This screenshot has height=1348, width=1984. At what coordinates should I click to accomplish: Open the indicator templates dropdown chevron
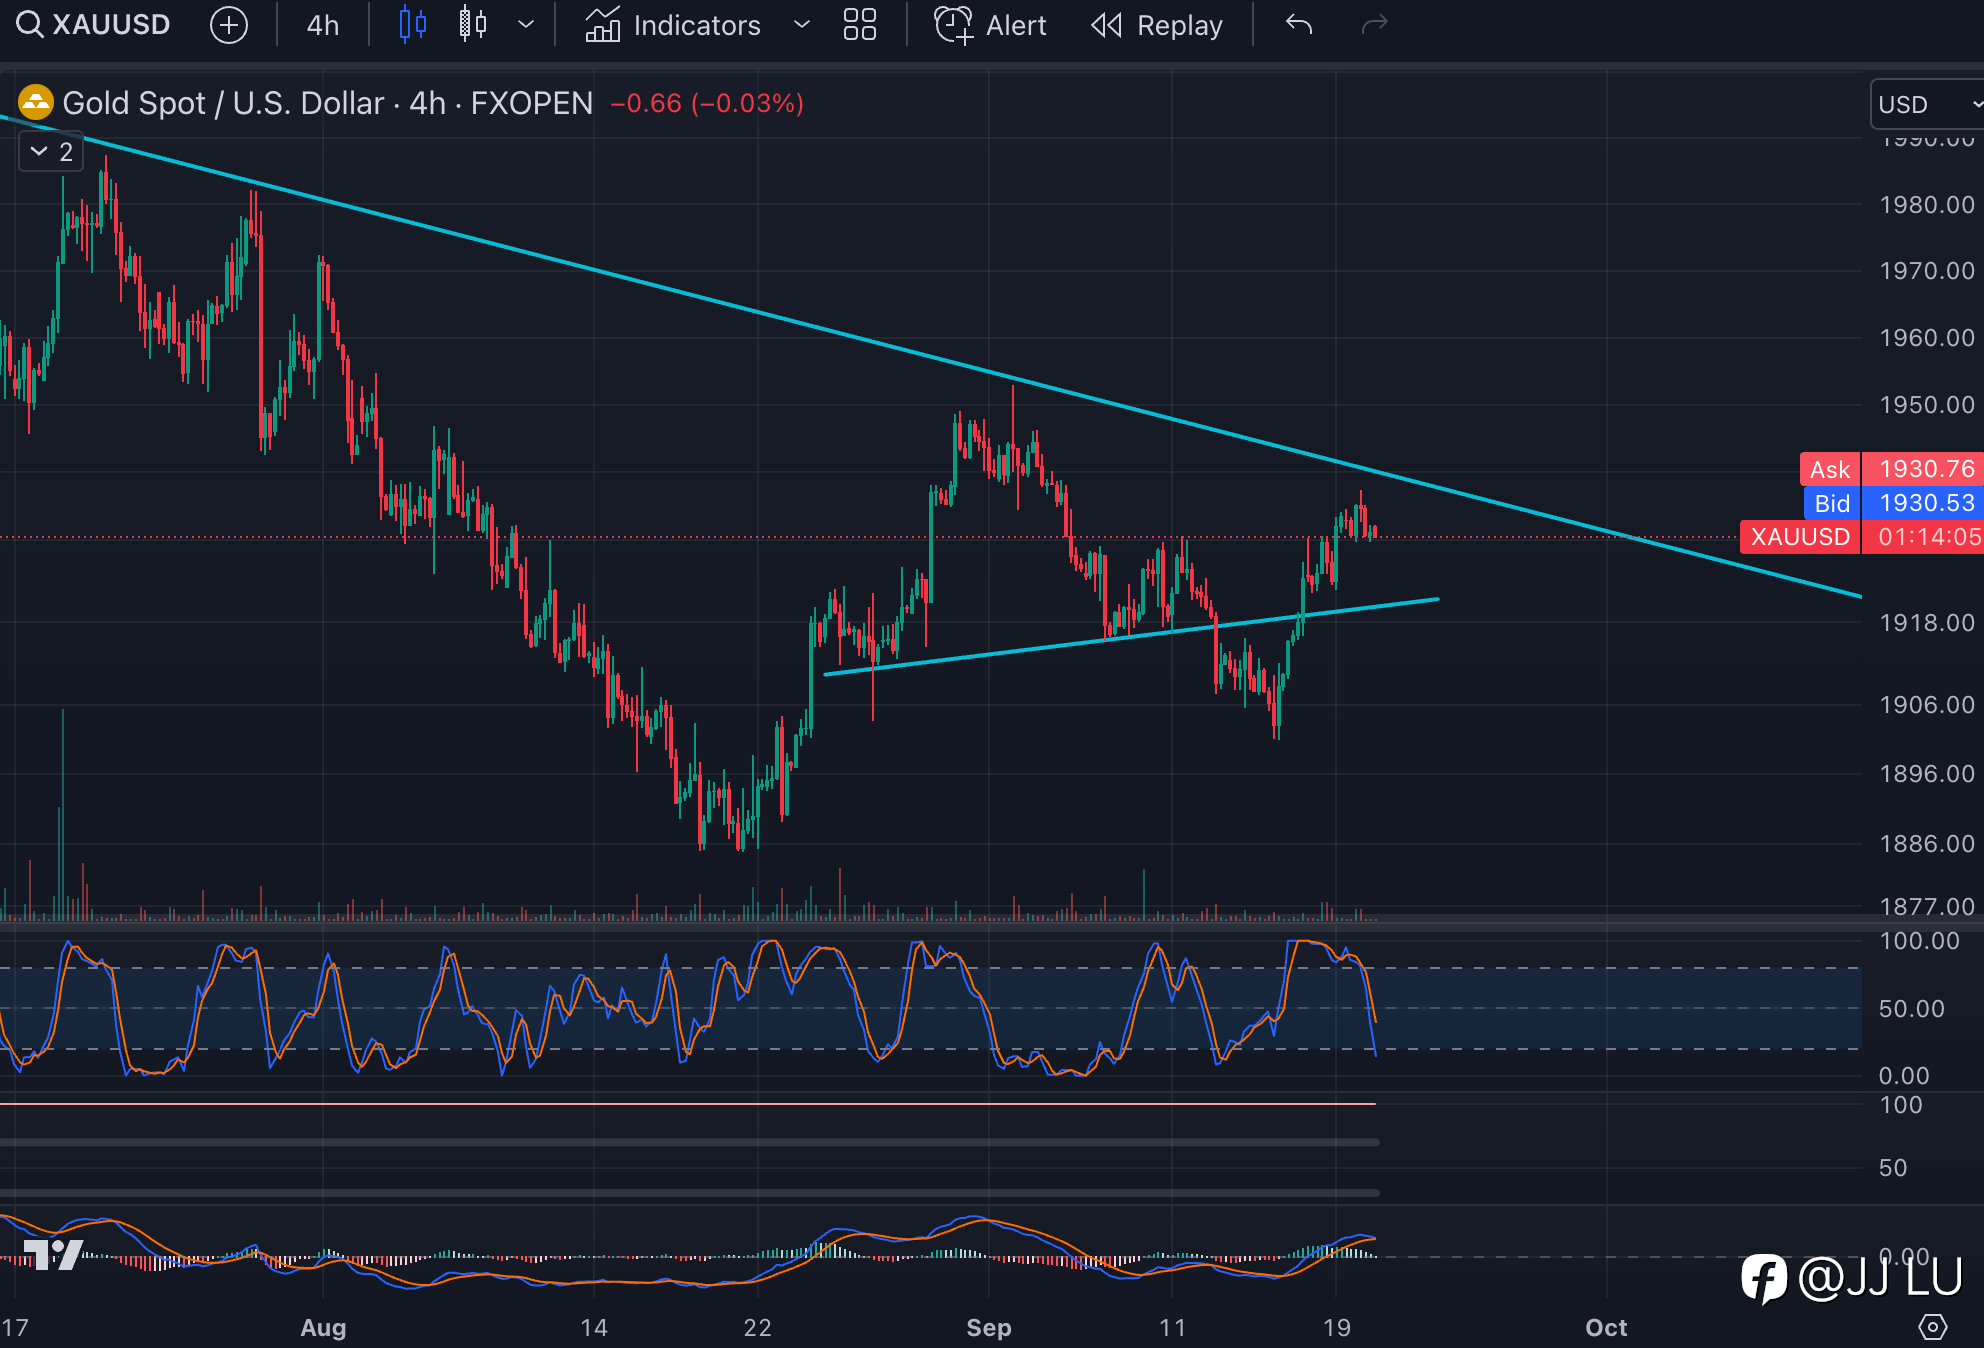pos(801,25)
